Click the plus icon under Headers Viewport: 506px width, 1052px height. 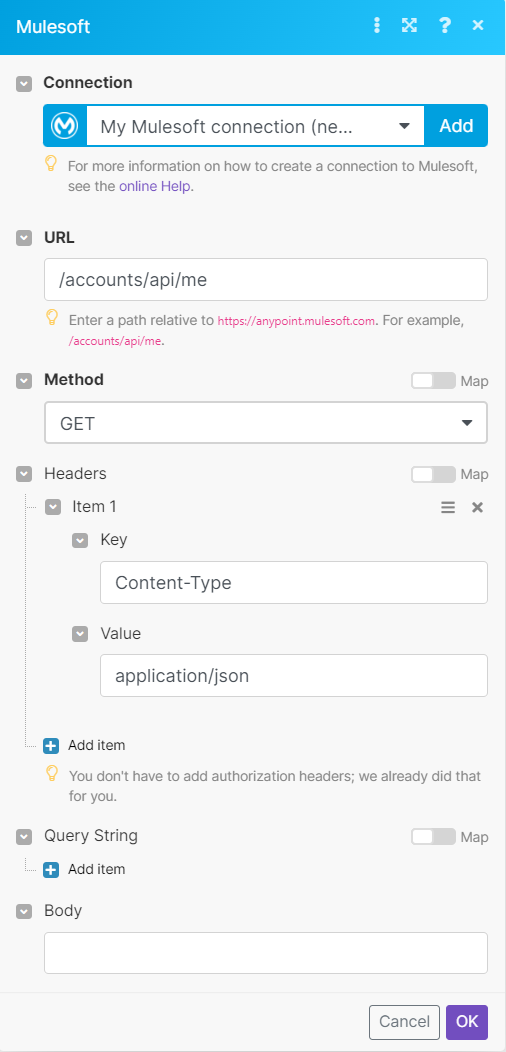tap(51, 745)
